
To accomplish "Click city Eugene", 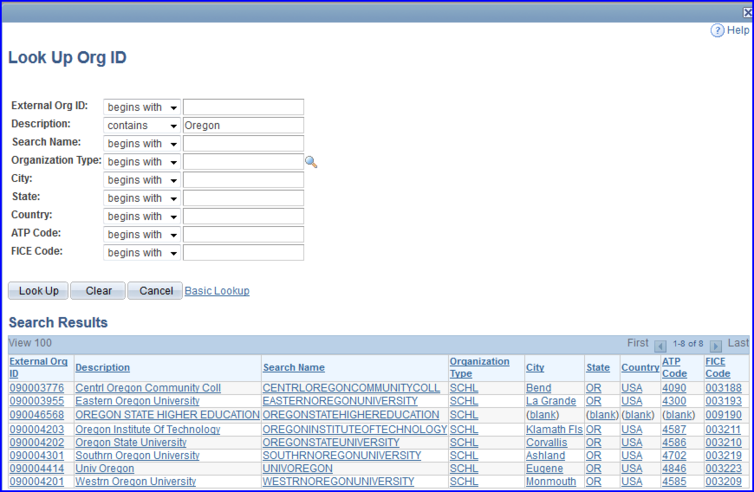I will coord(544,468).
